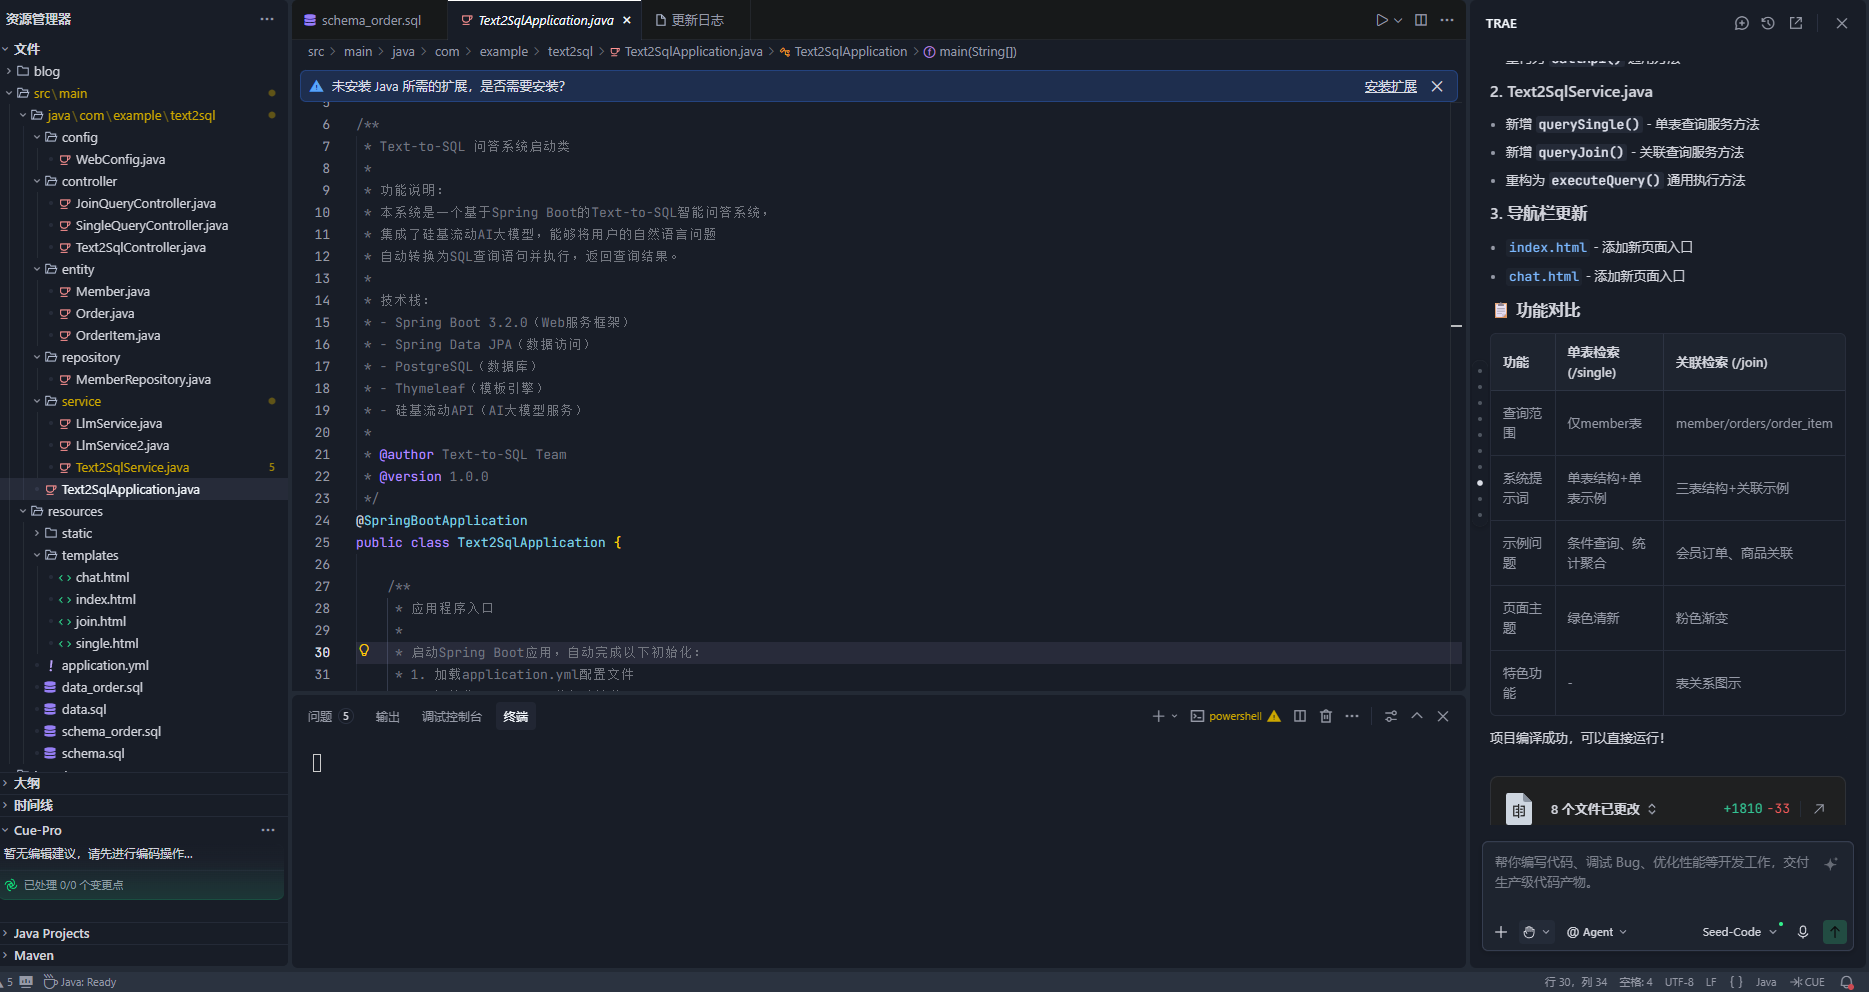Open explorer panel more actions ellipsis
The height and width of the screenshot is (992, 1869).
[x=267, y=19]
